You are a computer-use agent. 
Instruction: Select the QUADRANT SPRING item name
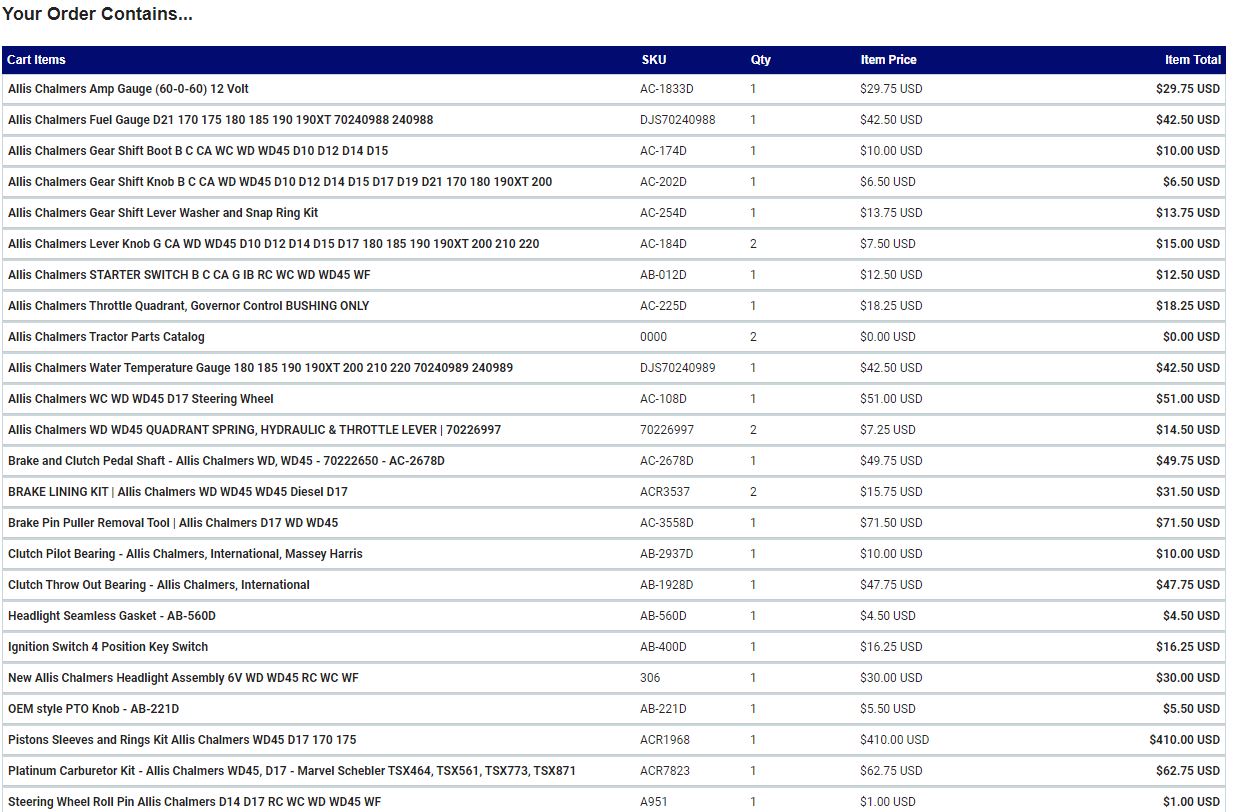coord(254,430)
